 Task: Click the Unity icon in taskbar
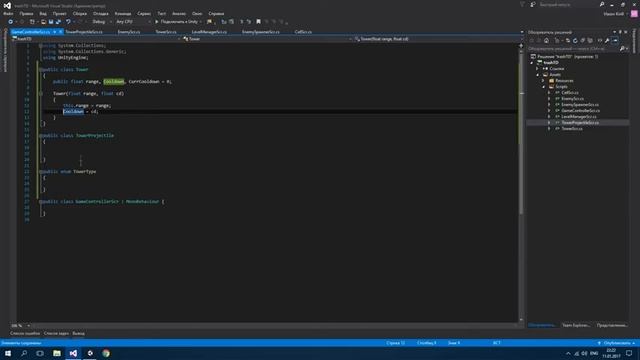pos(90,353)
